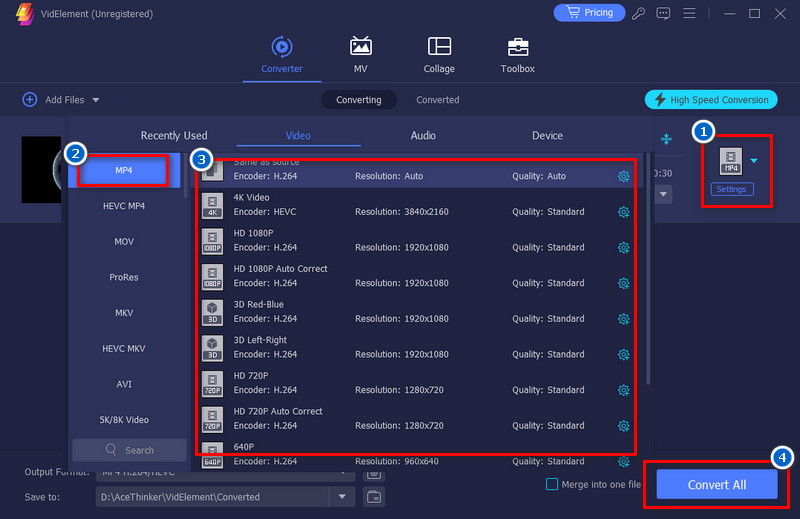Viewport: 800px width, 519px height.
Task: Select the Audio format tab
Action: coord(423,135)
